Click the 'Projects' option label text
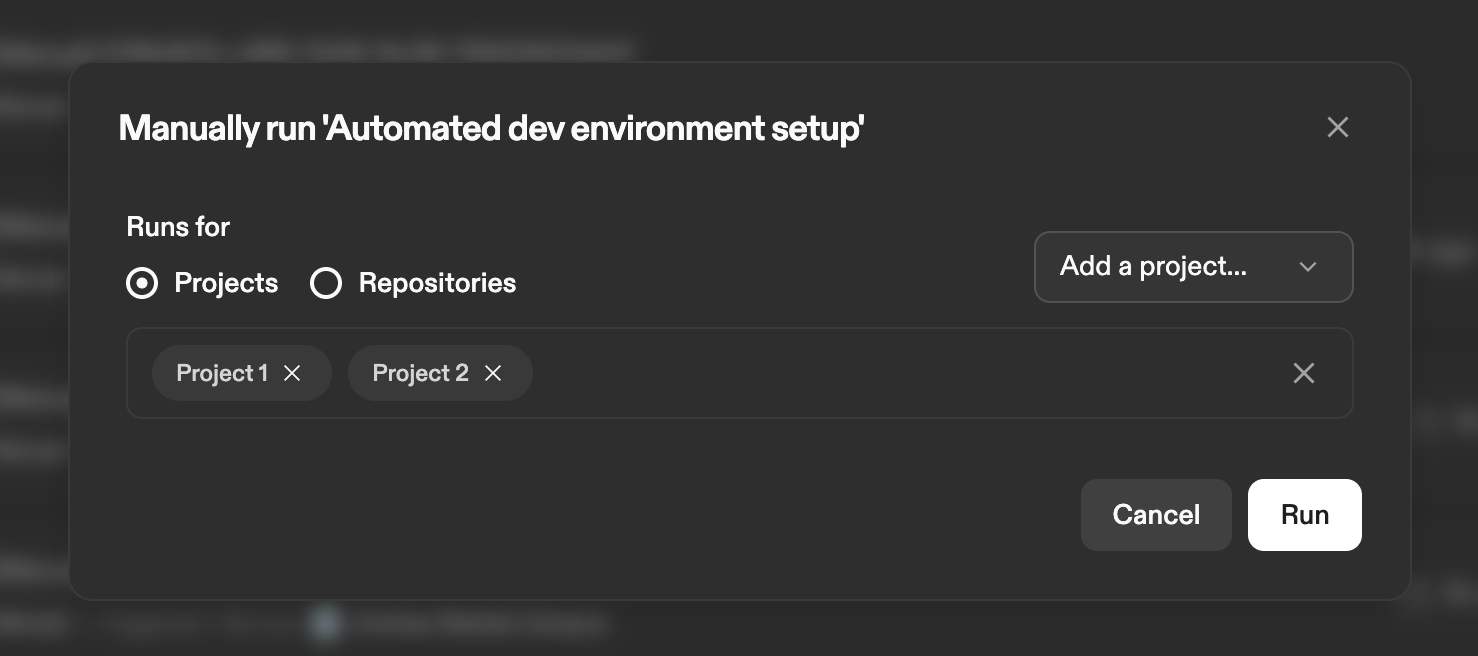1478x656 pixels. click(226, 284)
